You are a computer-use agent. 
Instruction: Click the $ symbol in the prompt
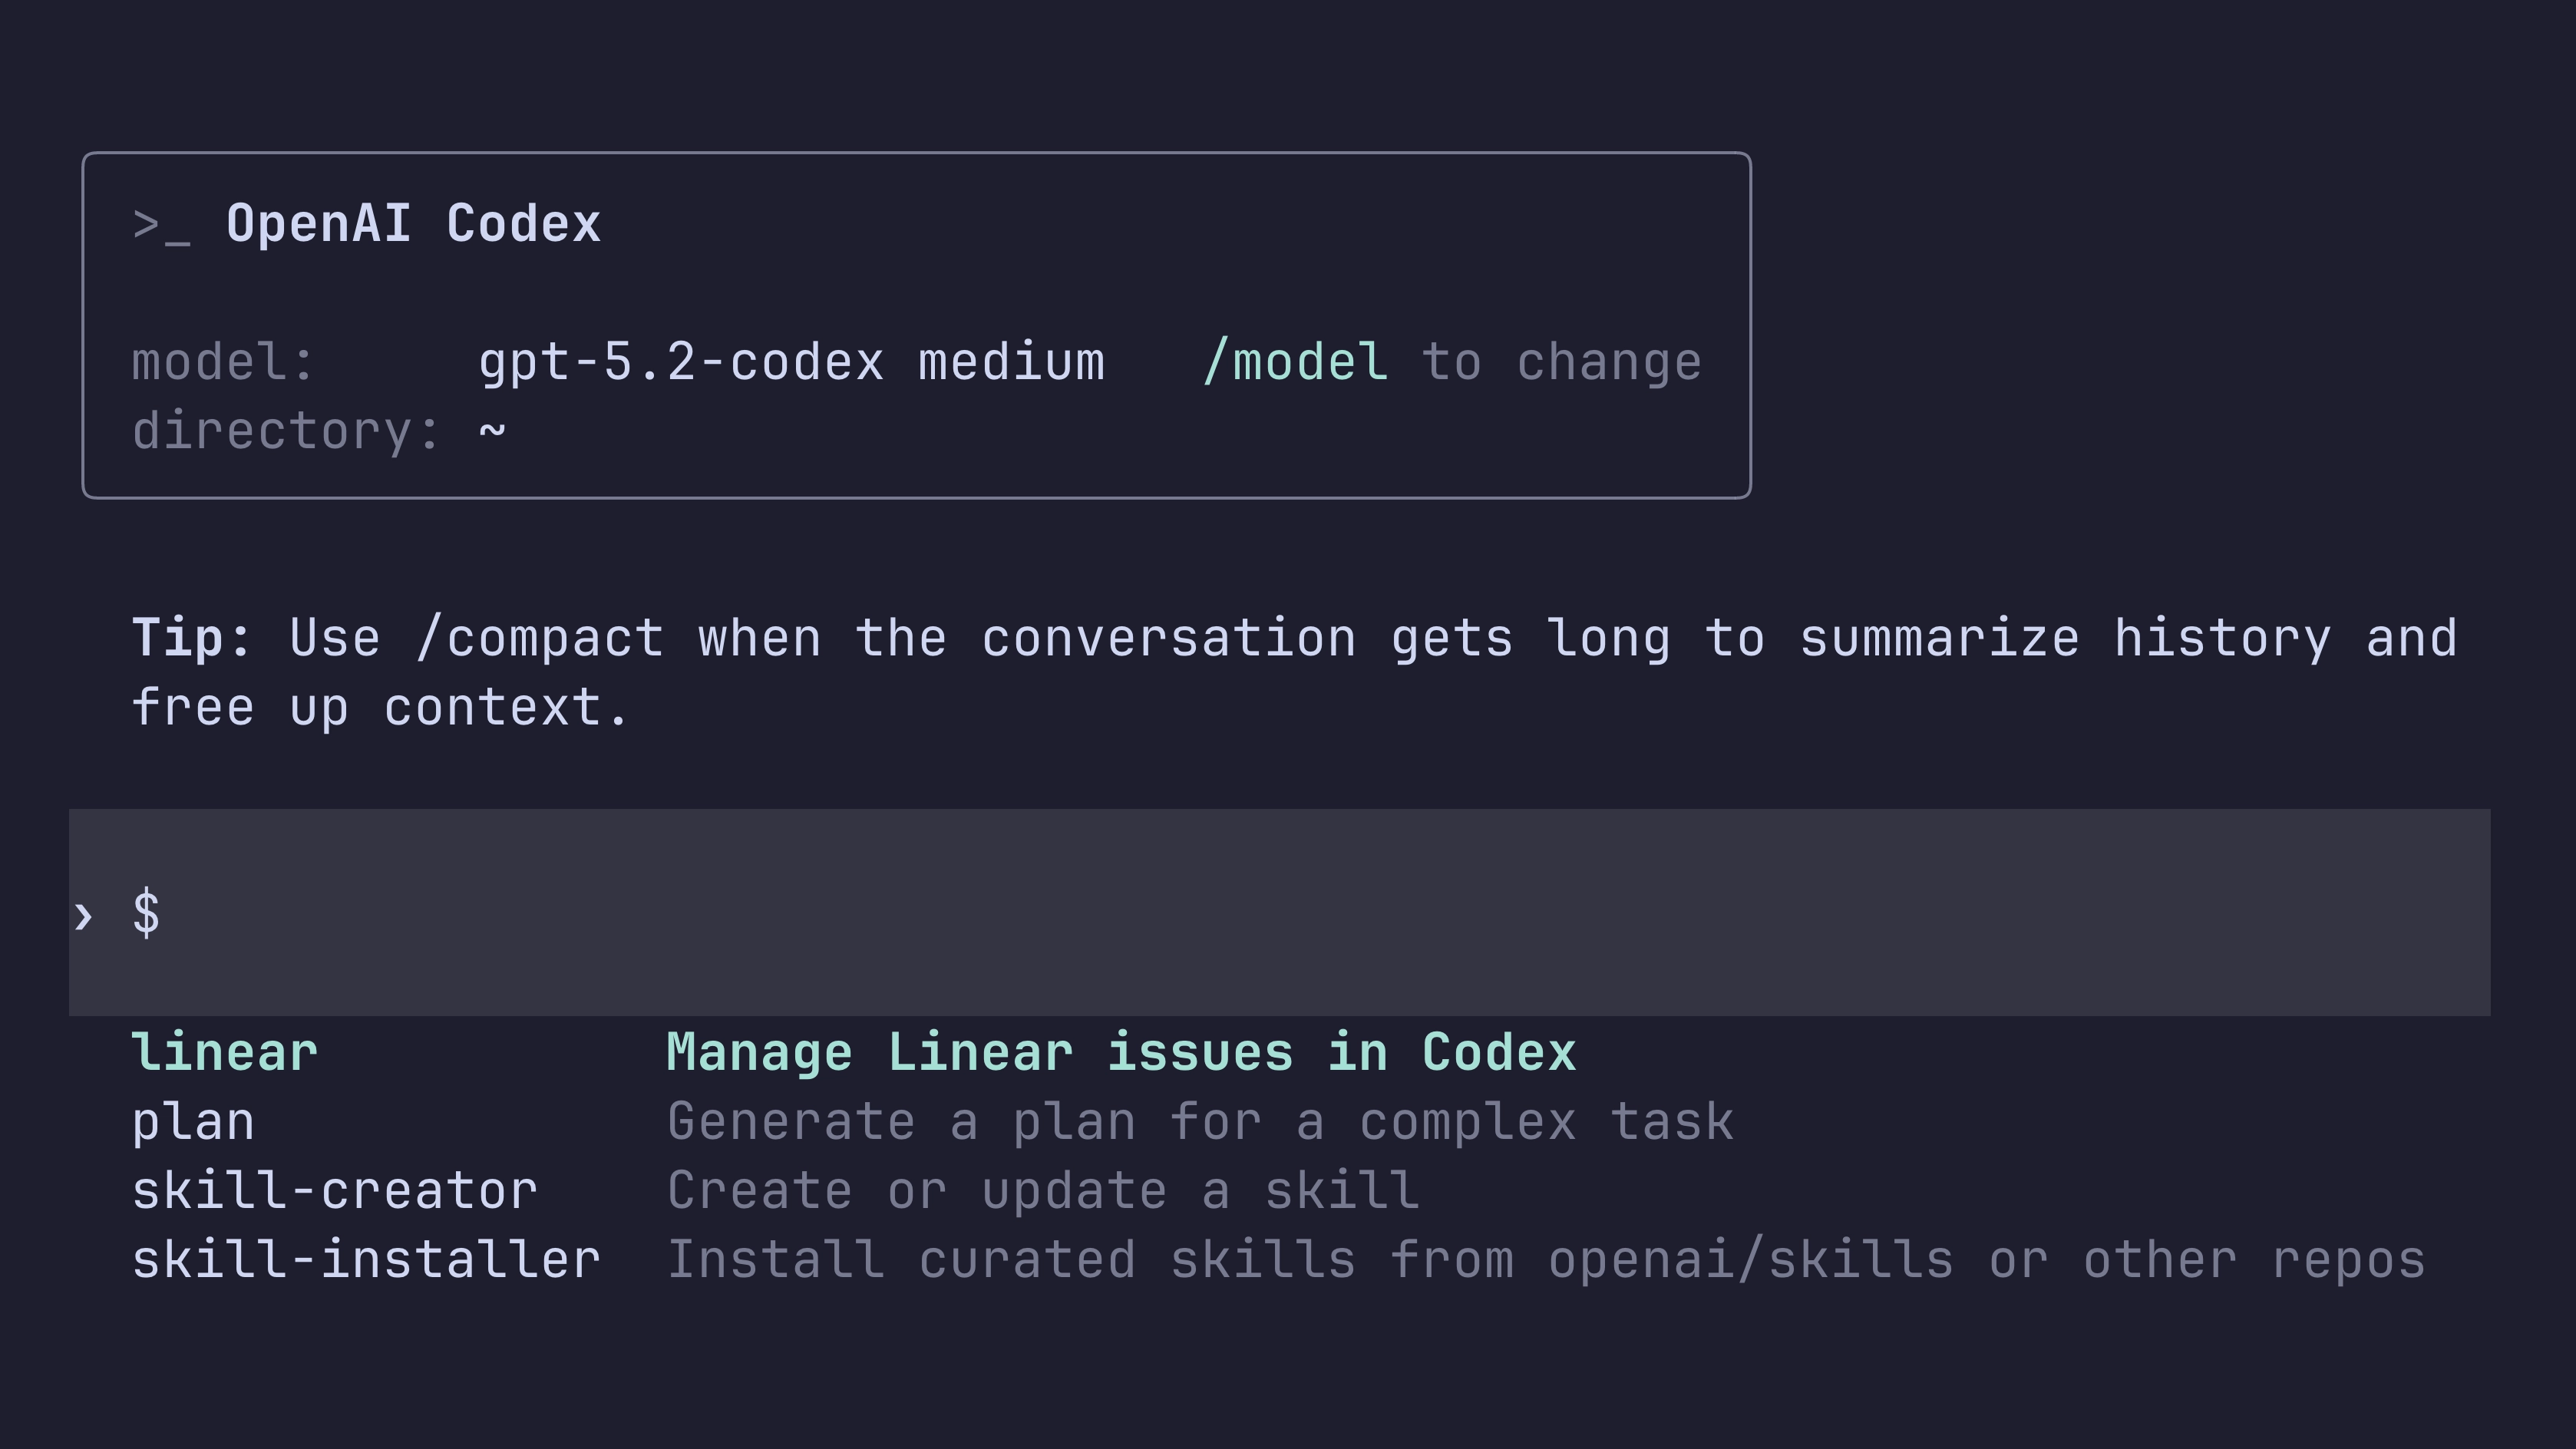pyautogui.click(x=146, y=913)
